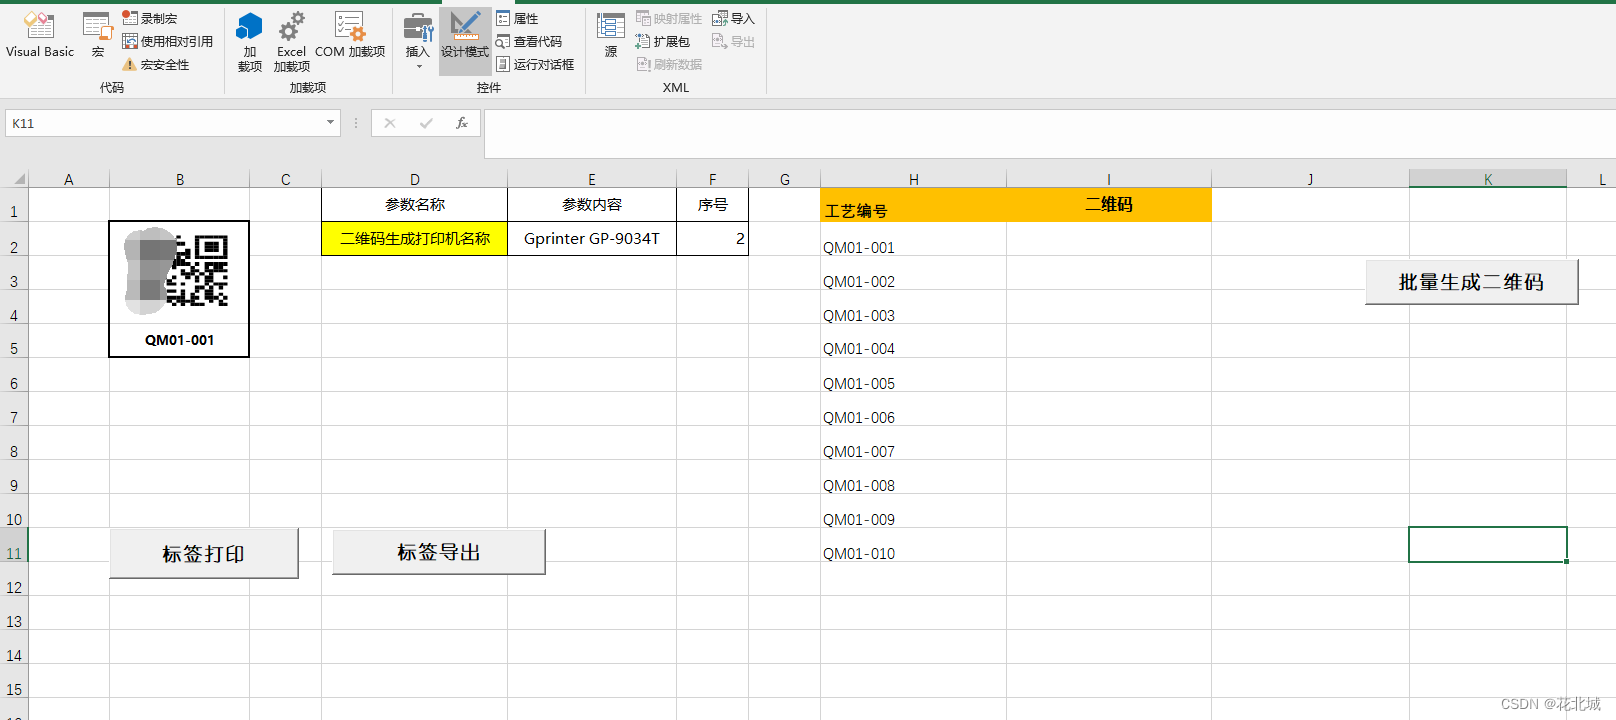1616x720 pixels.
Task: Select cell containing QM01-006
Action: (913, 409)
